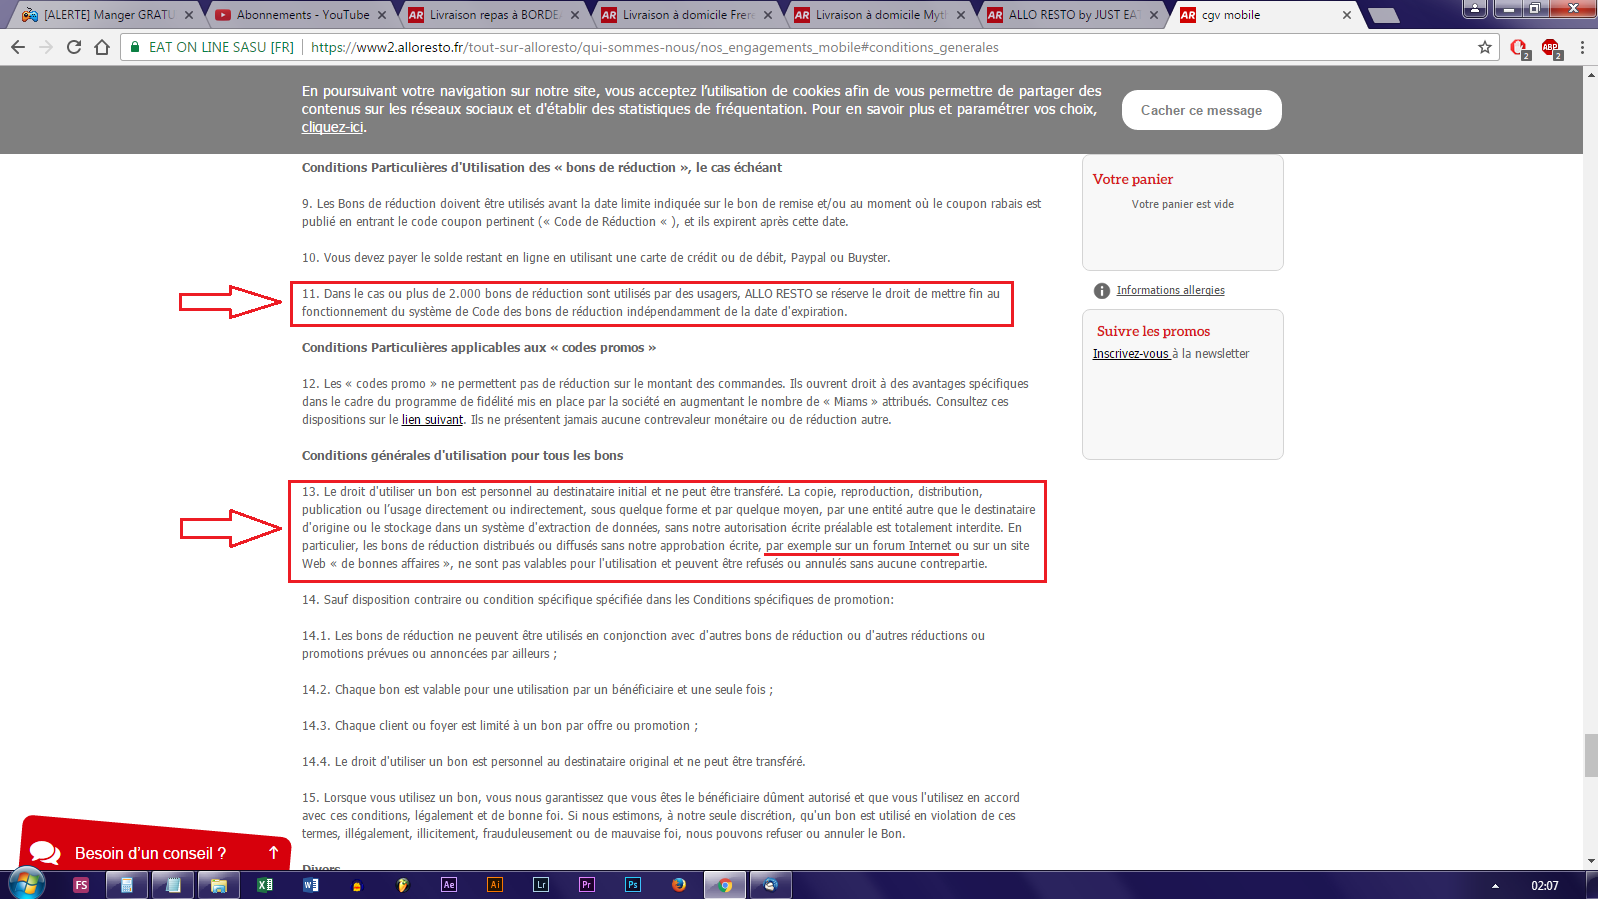The height and width of the screenshot is (899, 1598).
Task: Click the Votre panier heading
Action: [x=1132, y=179]
